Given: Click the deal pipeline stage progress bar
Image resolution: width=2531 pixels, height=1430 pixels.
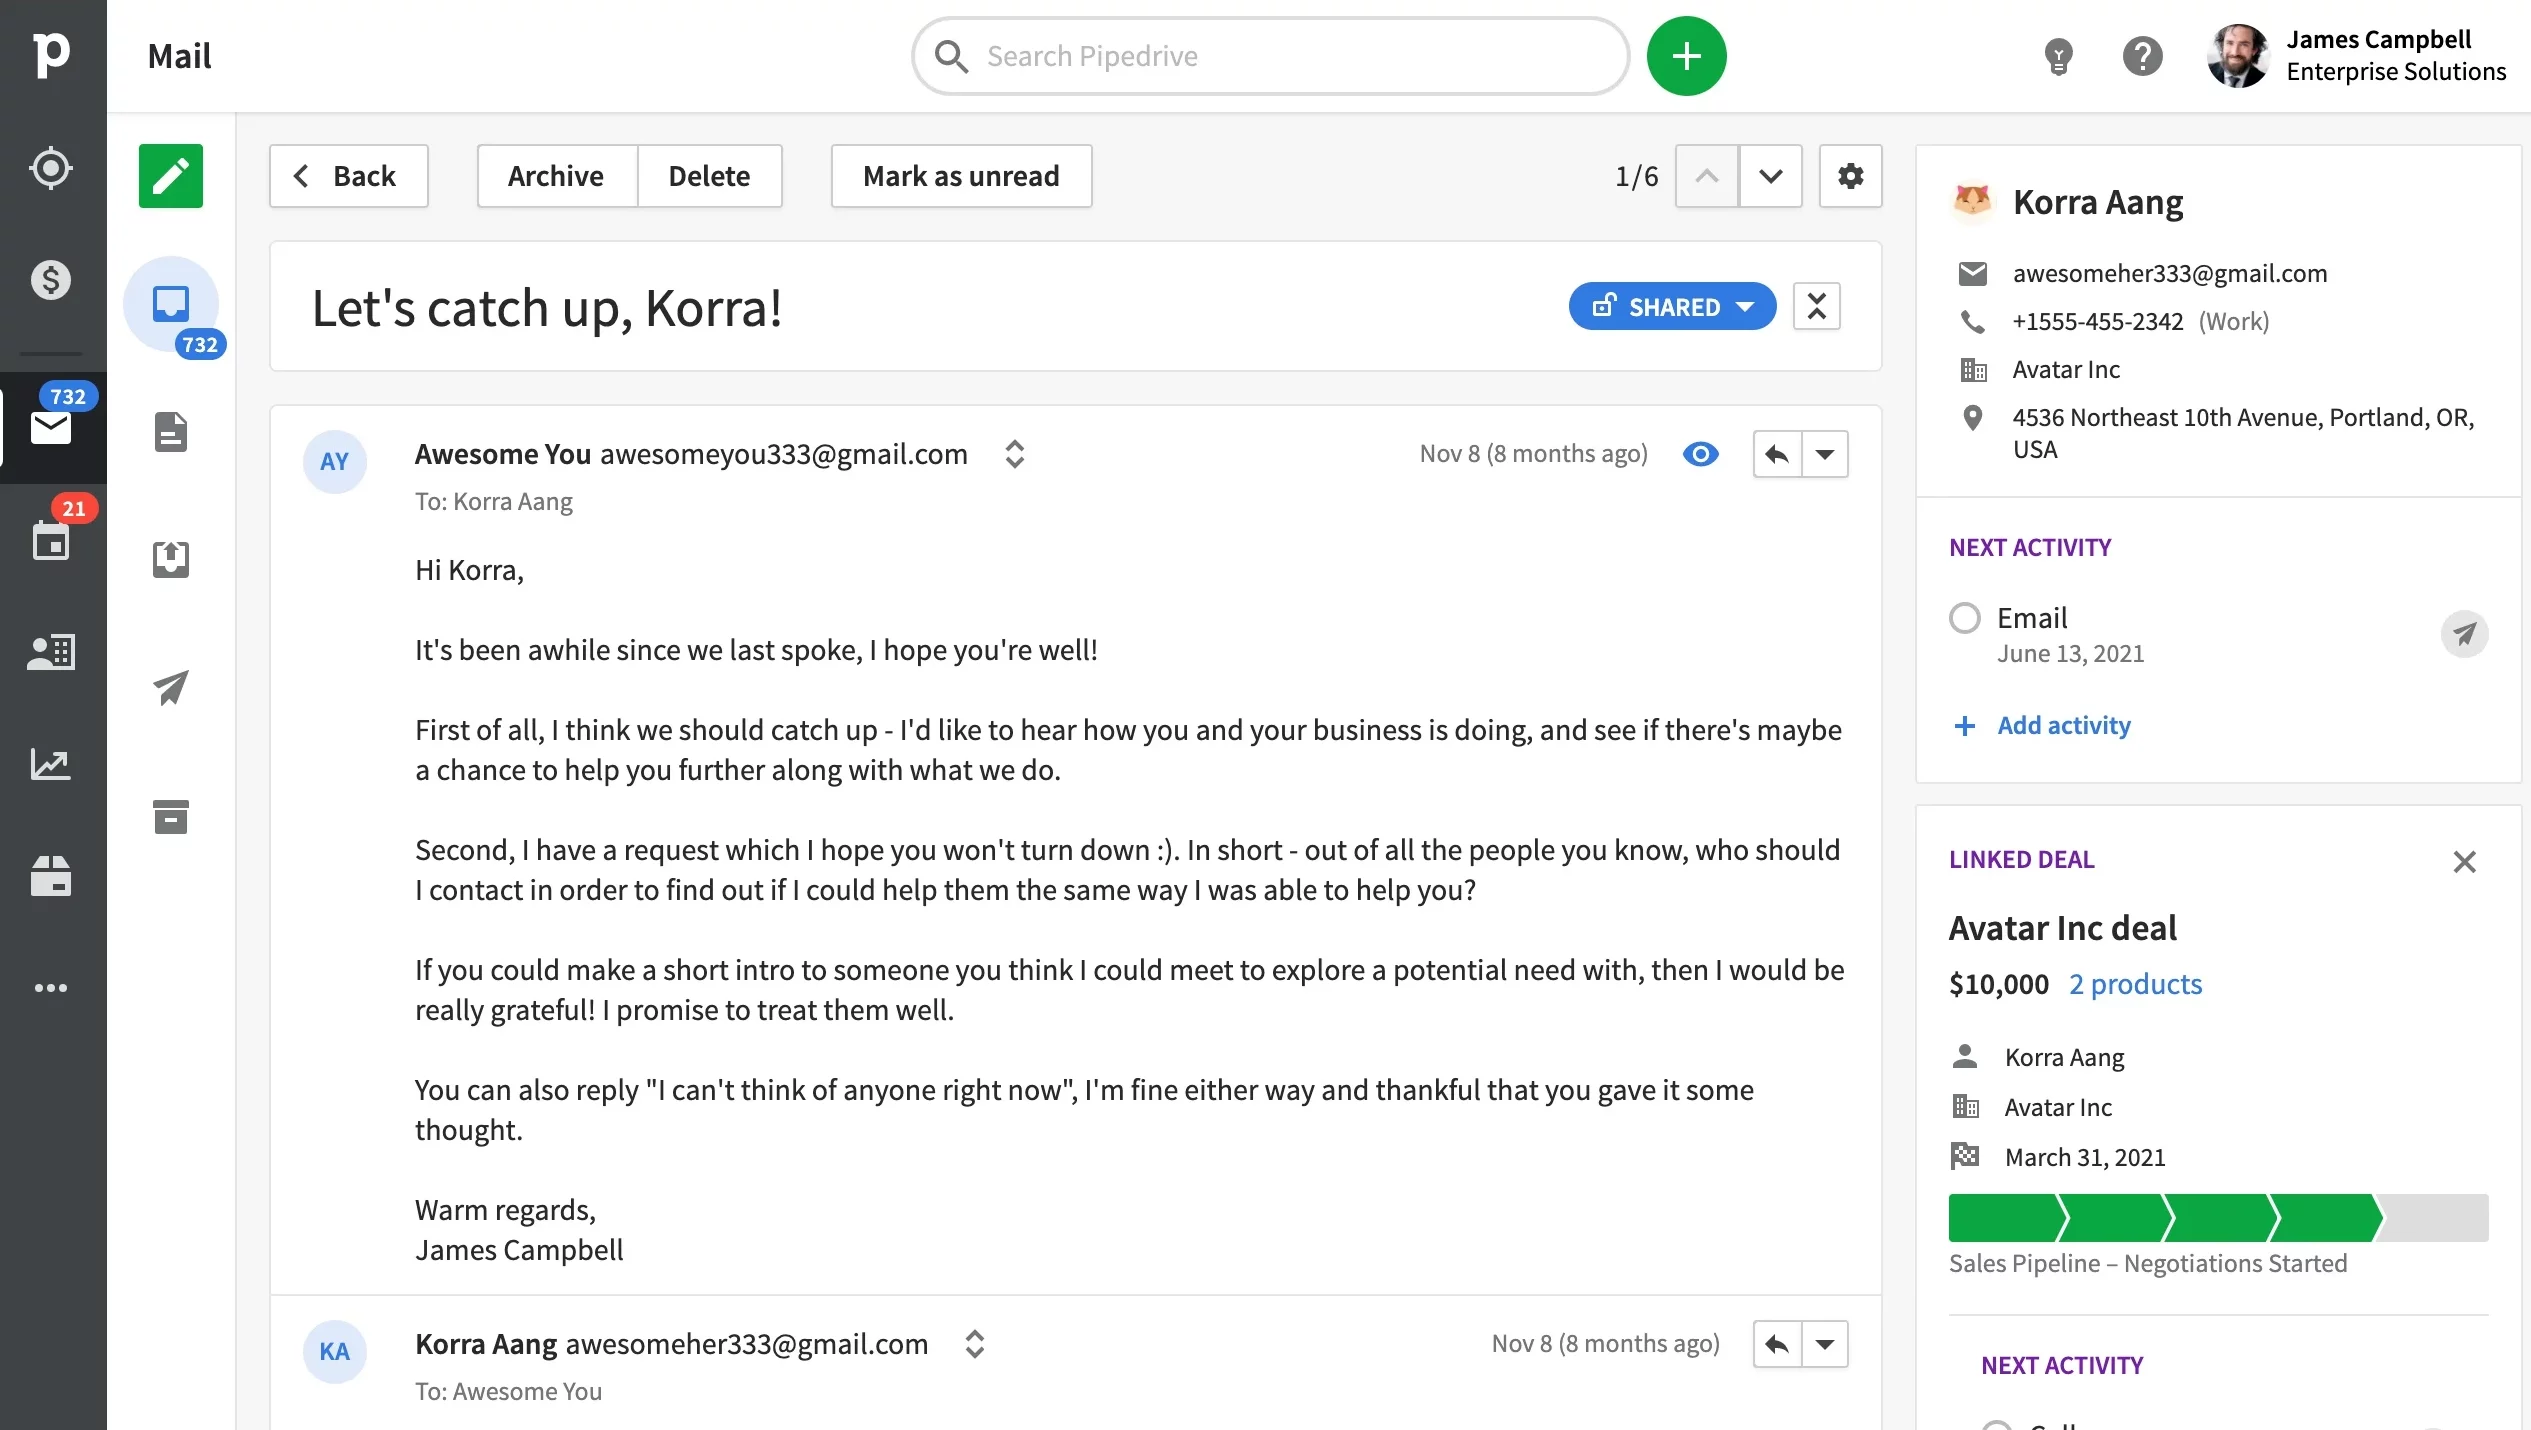Looking at the screenshot, I should click(x=2217, y=1218).
